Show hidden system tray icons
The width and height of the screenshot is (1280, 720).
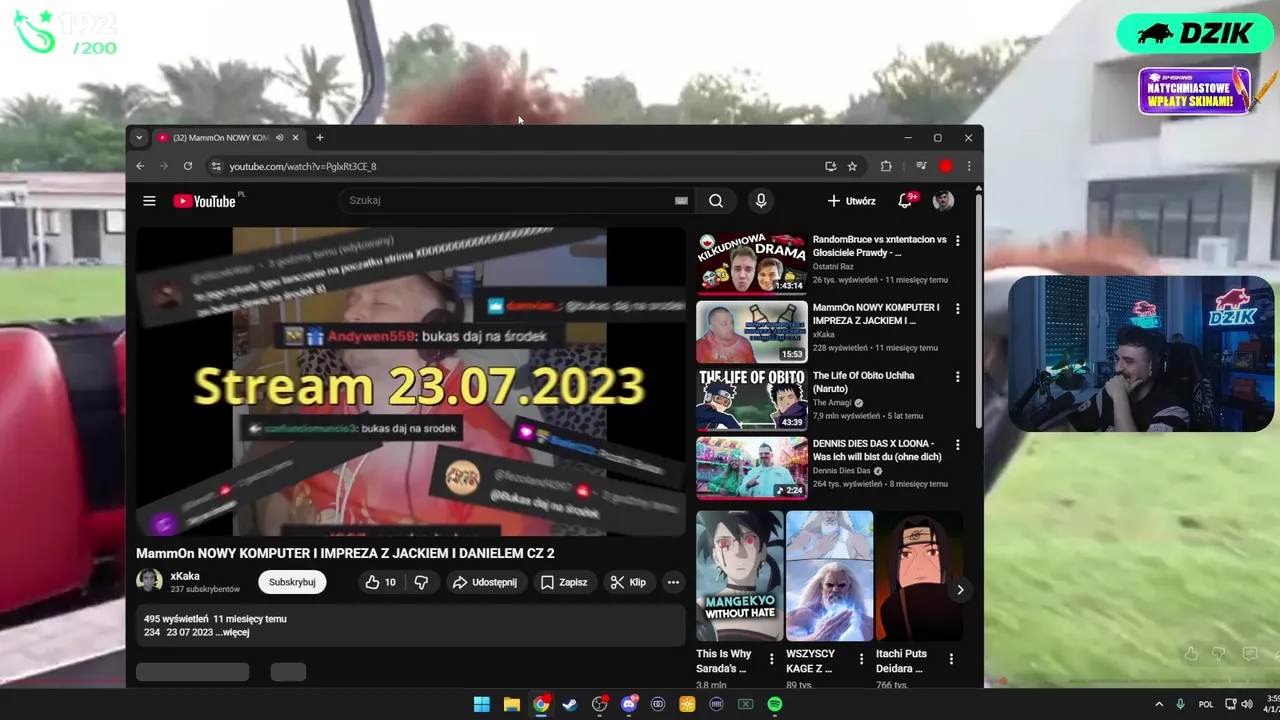[x=1159, y=704]
